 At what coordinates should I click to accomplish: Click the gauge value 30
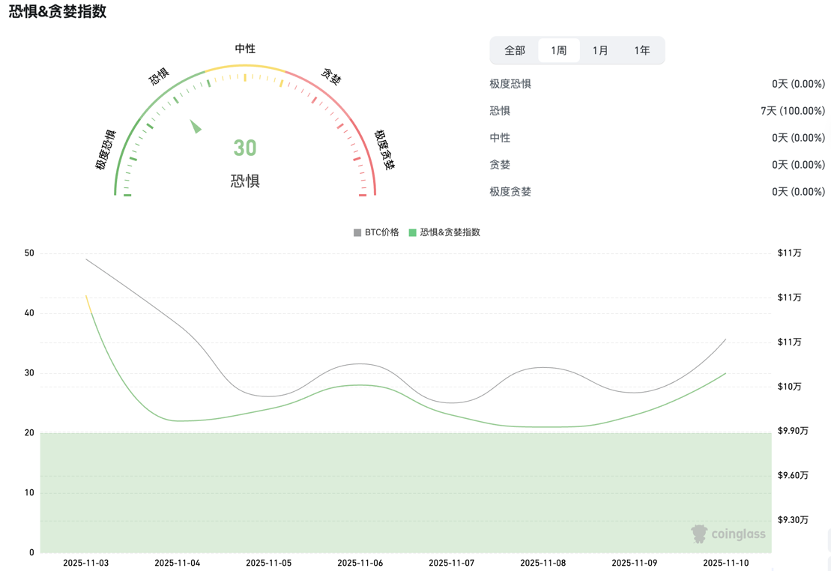click(245, 149)
